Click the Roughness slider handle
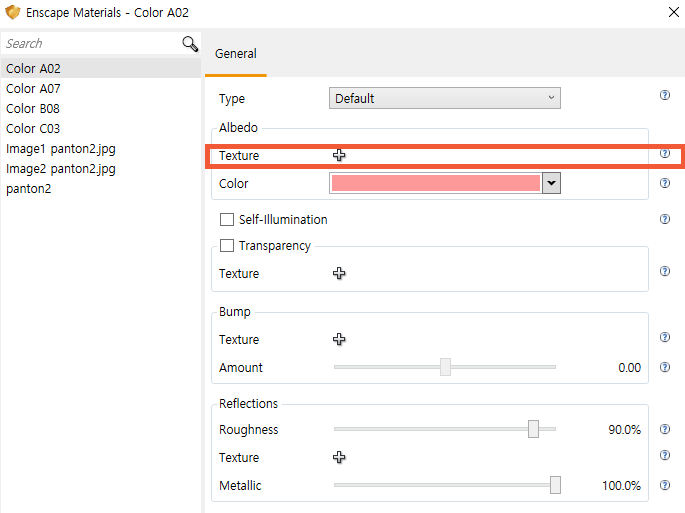 click(x=533, y=429)
